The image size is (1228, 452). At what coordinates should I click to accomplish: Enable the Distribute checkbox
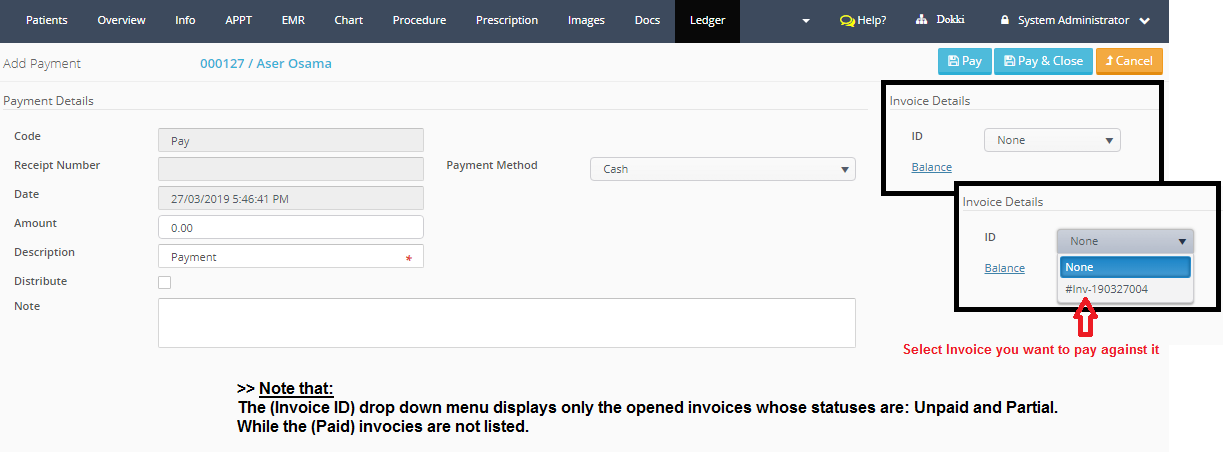click(165, 283)
